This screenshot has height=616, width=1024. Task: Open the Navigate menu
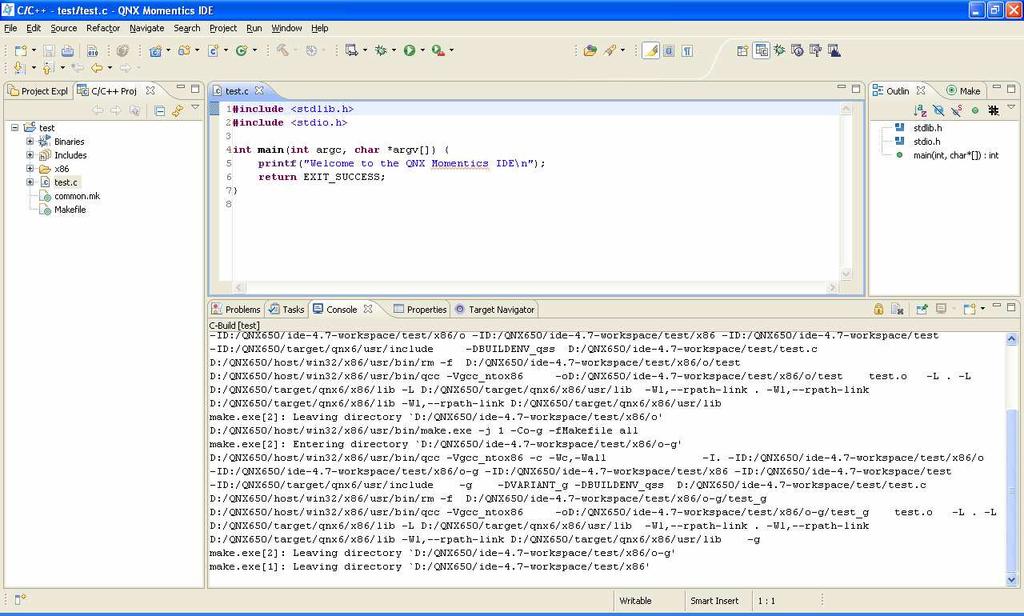pos(147,28)
